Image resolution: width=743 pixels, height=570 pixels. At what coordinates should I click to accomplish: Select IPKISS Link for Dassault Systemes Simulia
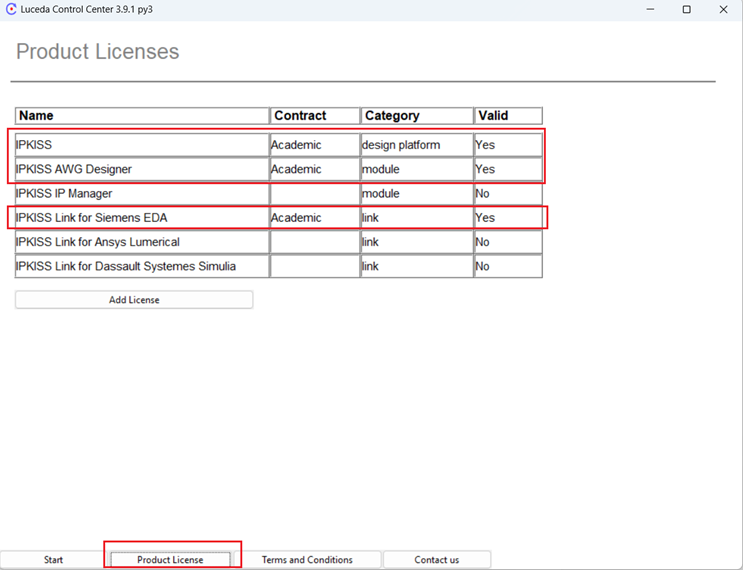click(x=142, y=266)
